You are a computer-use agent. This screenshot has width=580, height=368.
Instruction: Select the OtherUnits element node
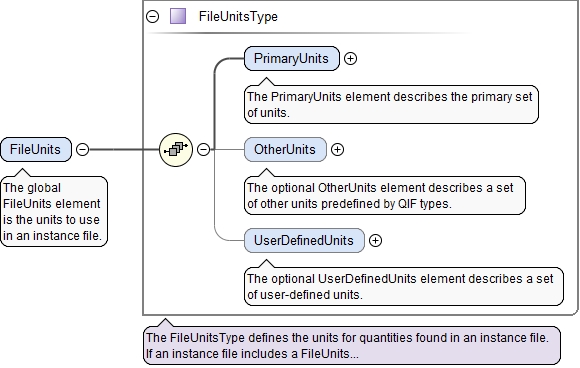coord(285,149)
